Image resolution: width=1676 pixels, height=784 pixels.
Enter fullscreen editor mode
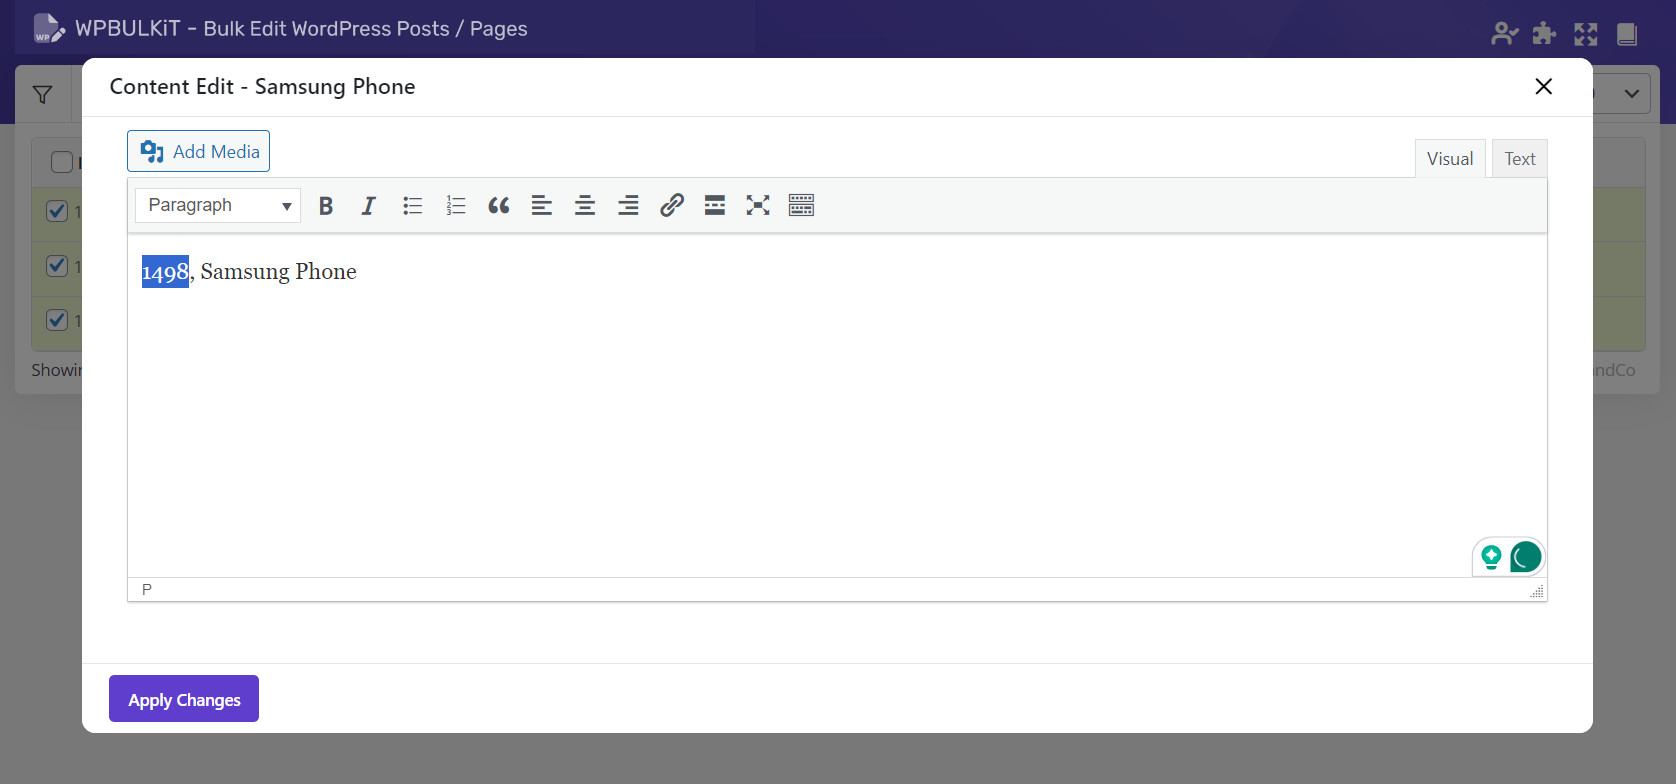[x=758, y=206]
